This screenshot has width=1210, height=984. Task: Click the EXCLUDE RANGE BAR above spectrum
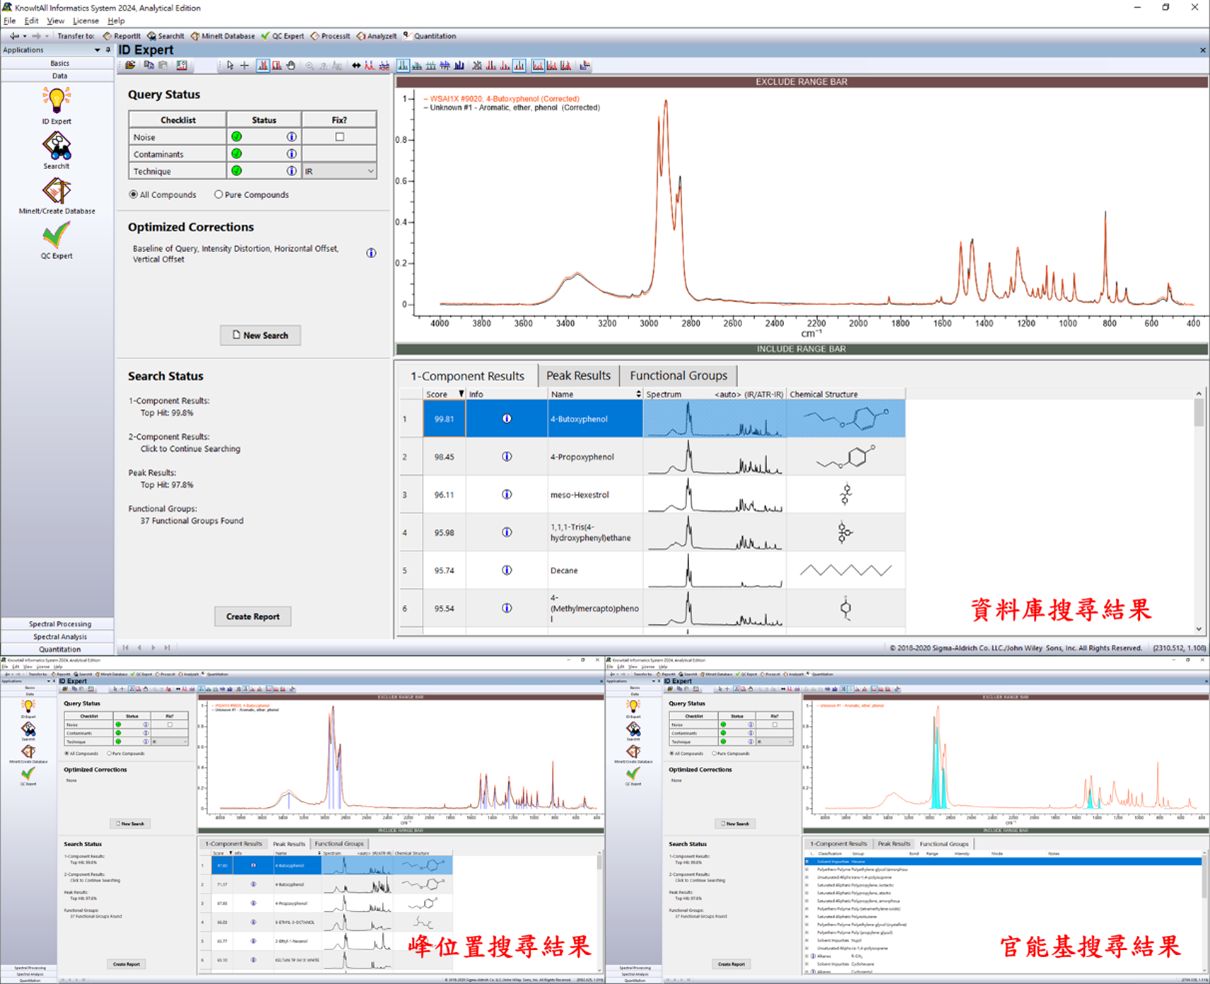coord(801,82)
